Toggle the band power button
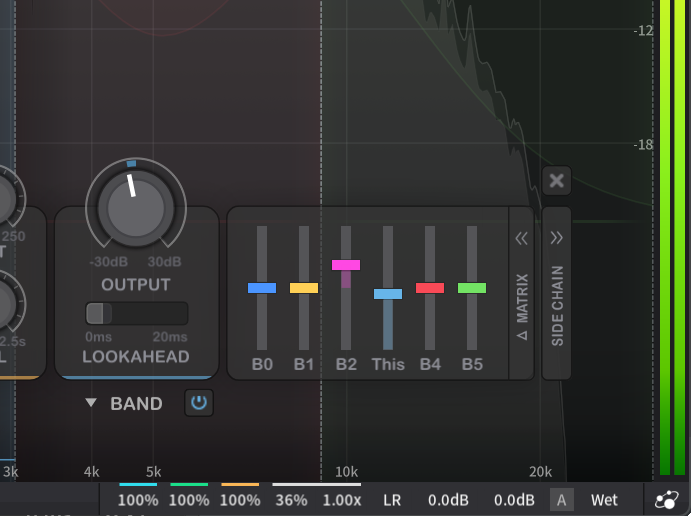The image size is (691, 516). tap(199, 404)
